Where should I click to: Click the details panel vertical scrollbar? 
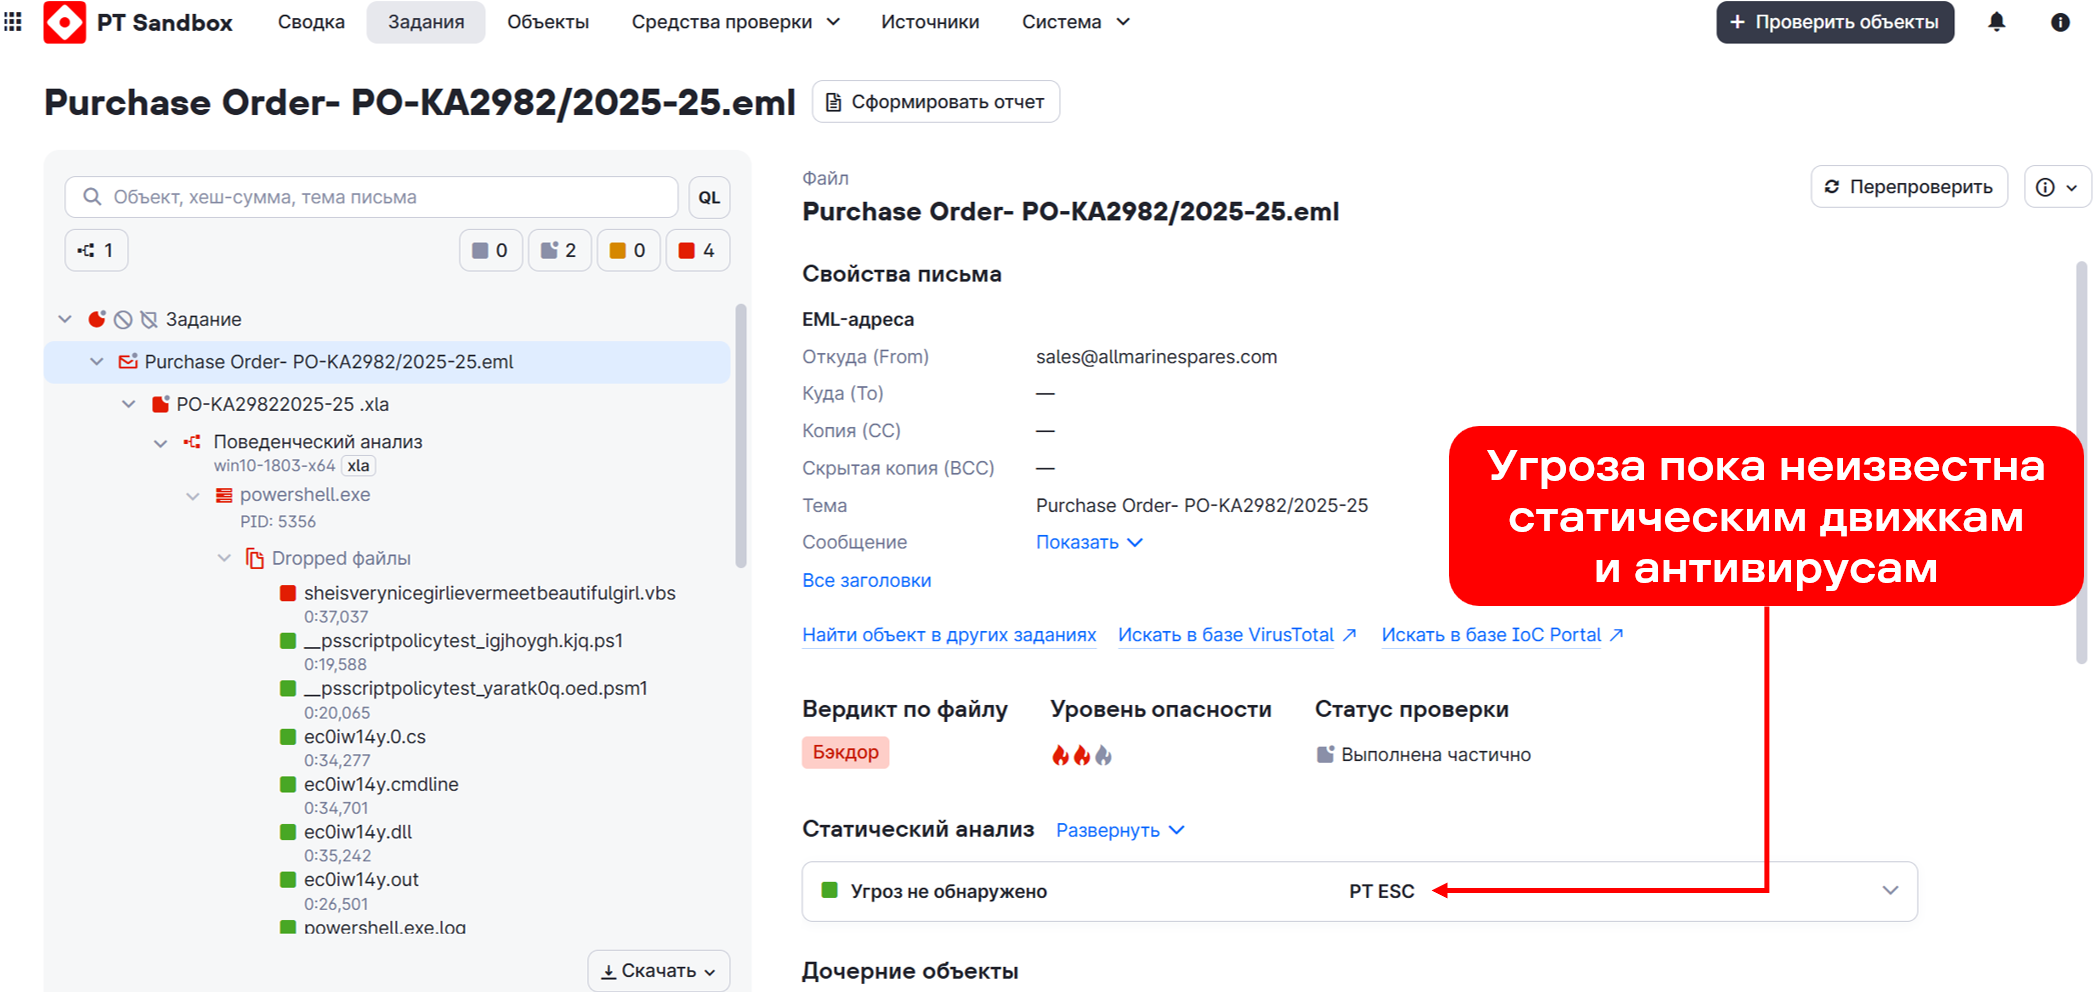coord(2082,462)
